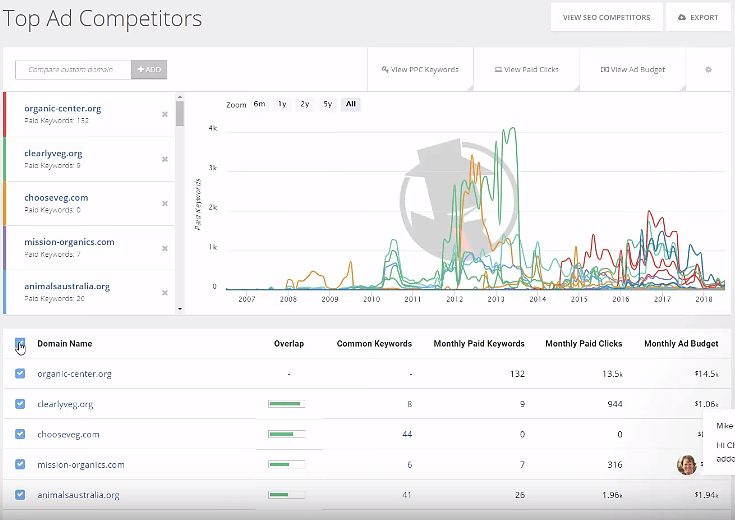Click animalsaustralia.org overlap progress bar
This screenshot has height=520, width=735.
(x=286, y=495)
